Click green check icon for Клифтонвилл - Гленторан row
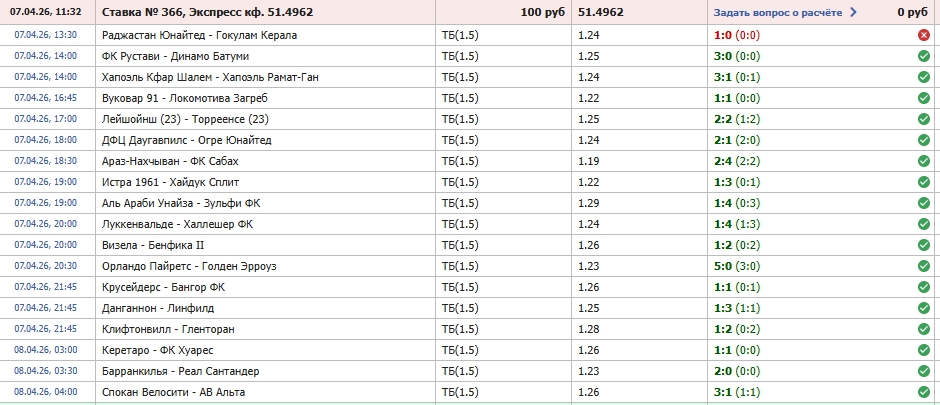Image resolution: width=940 pixels, height=405 pixels. tap(924, 329)
